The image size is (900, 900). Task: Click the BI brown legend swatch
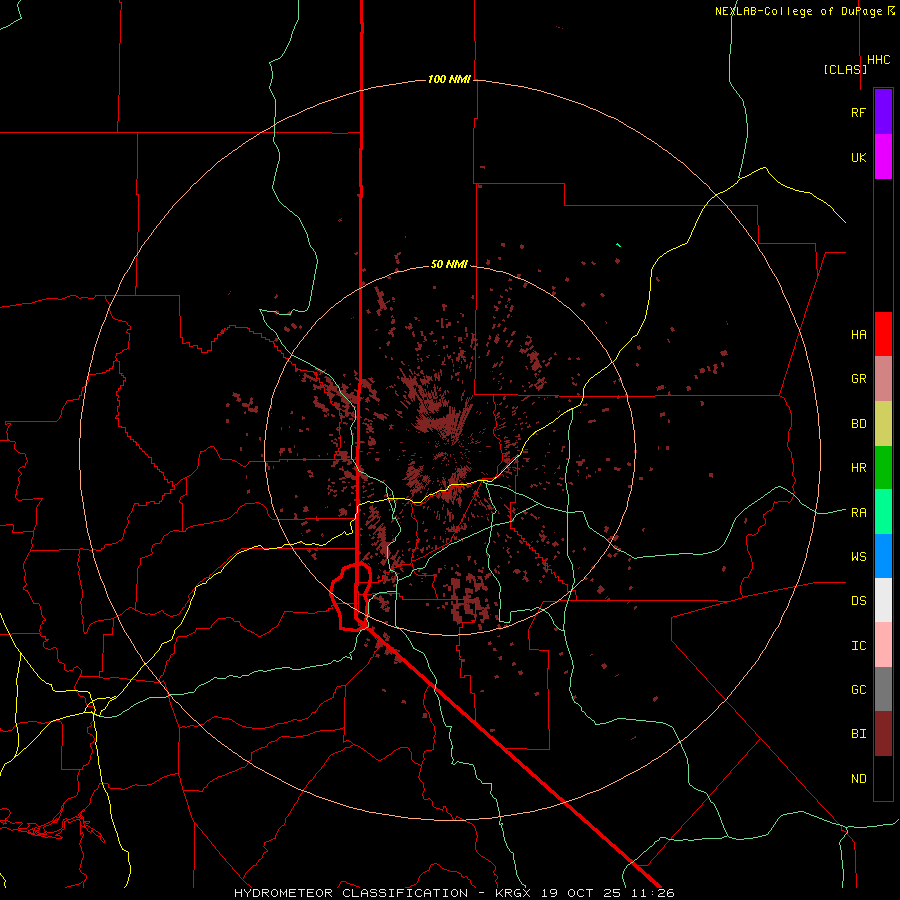pyautogui.click(x=883, y=734)
